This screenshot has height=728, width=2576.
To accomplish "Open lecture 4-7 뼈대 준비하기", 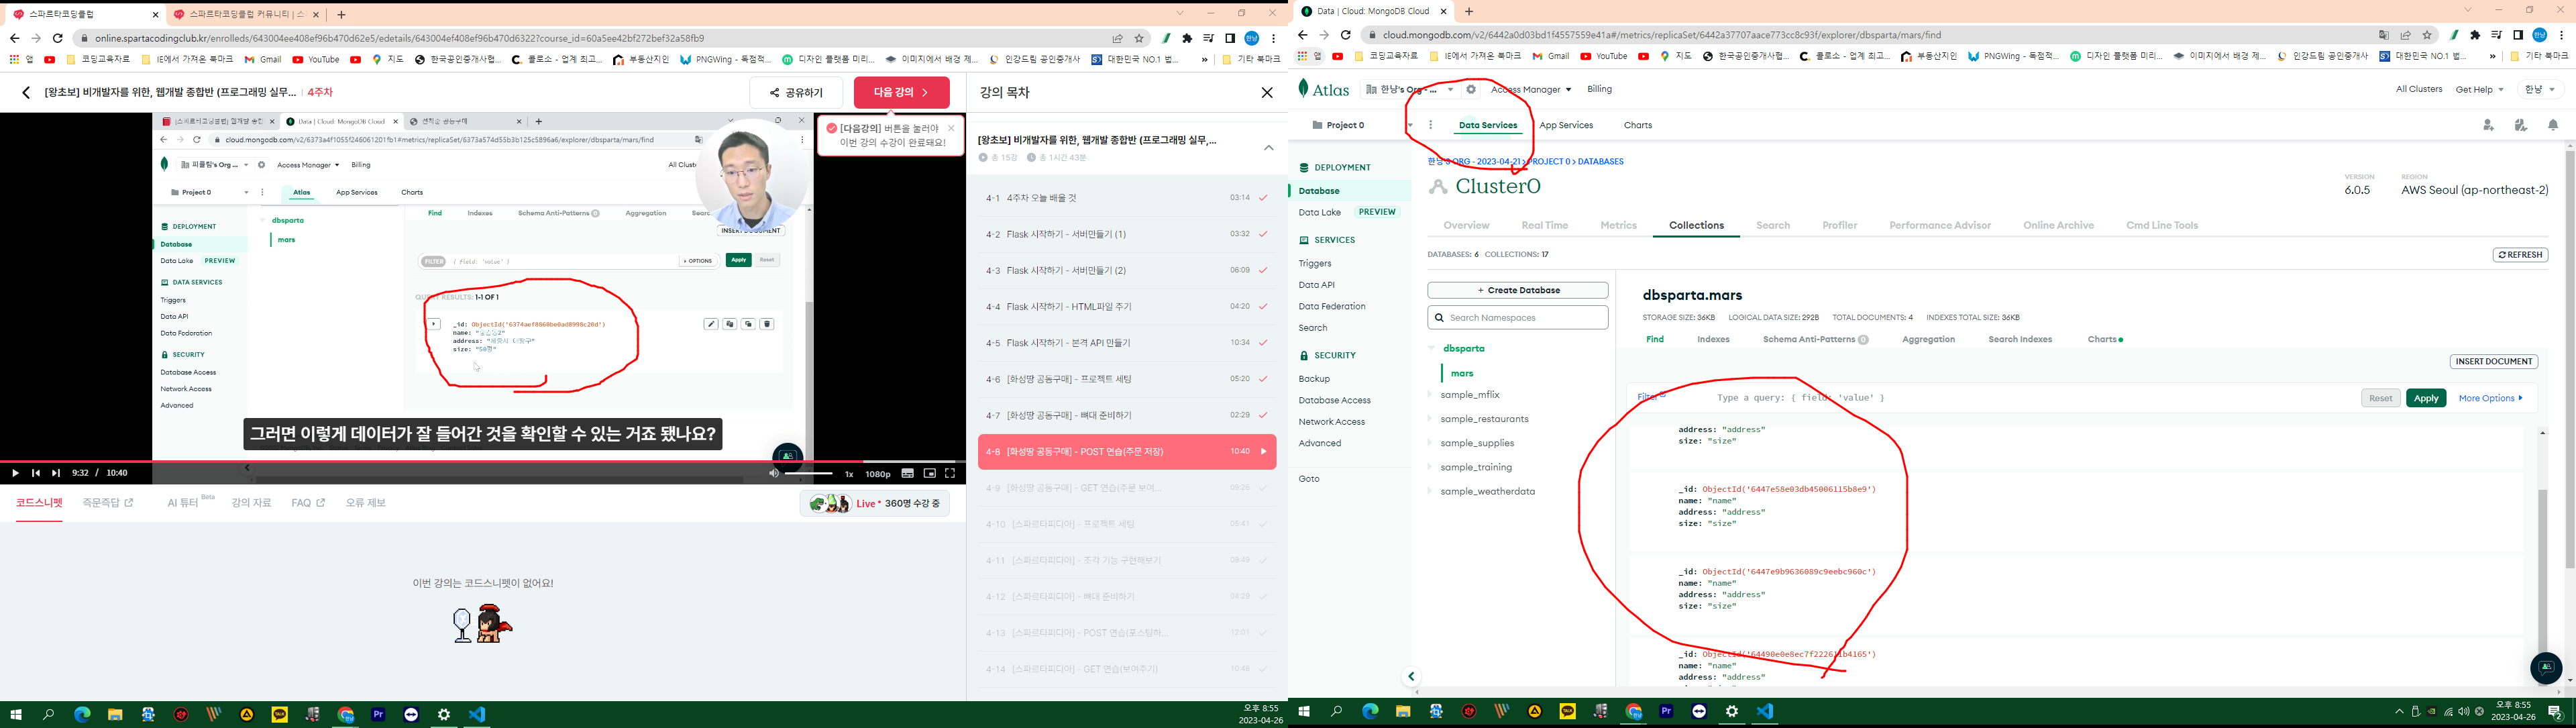I will 1127,415.
